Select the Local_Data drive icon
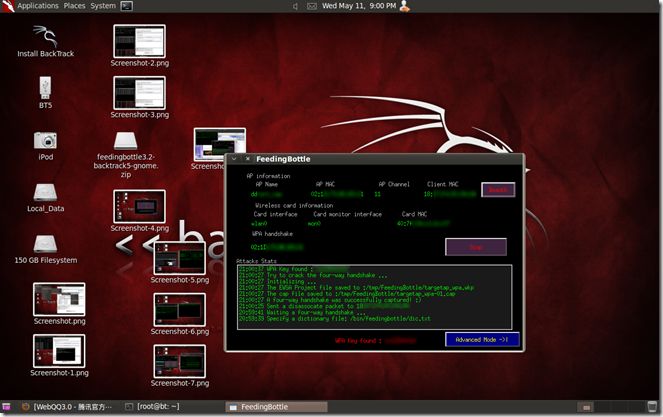 tap(45, 192)
